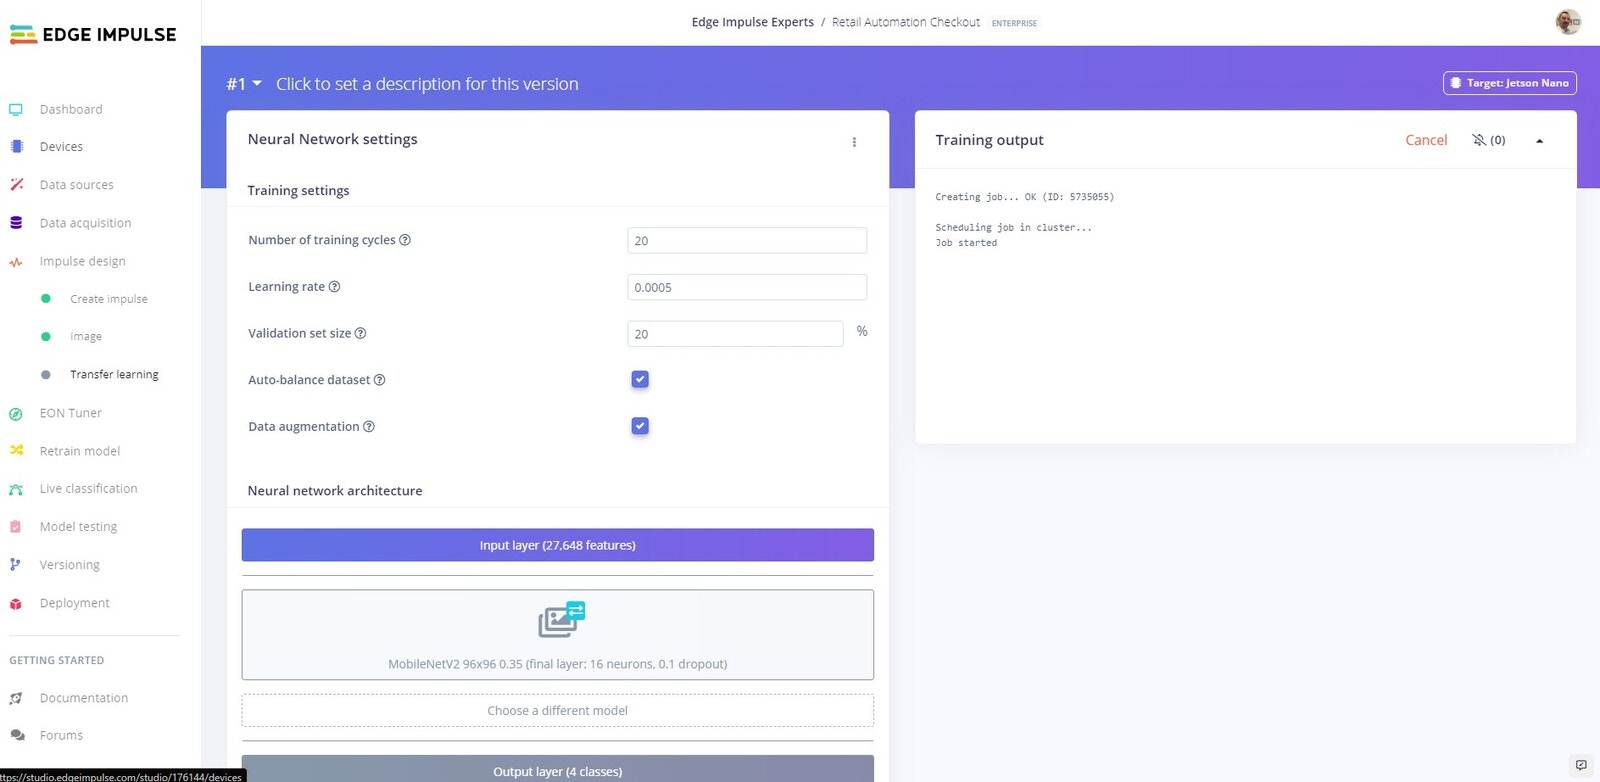Image resolution: width=1600 pixels, height=782 pixels.
Task: Click the Edge Impulse logo
Action: pyautogui.click(x=92, y=34)
